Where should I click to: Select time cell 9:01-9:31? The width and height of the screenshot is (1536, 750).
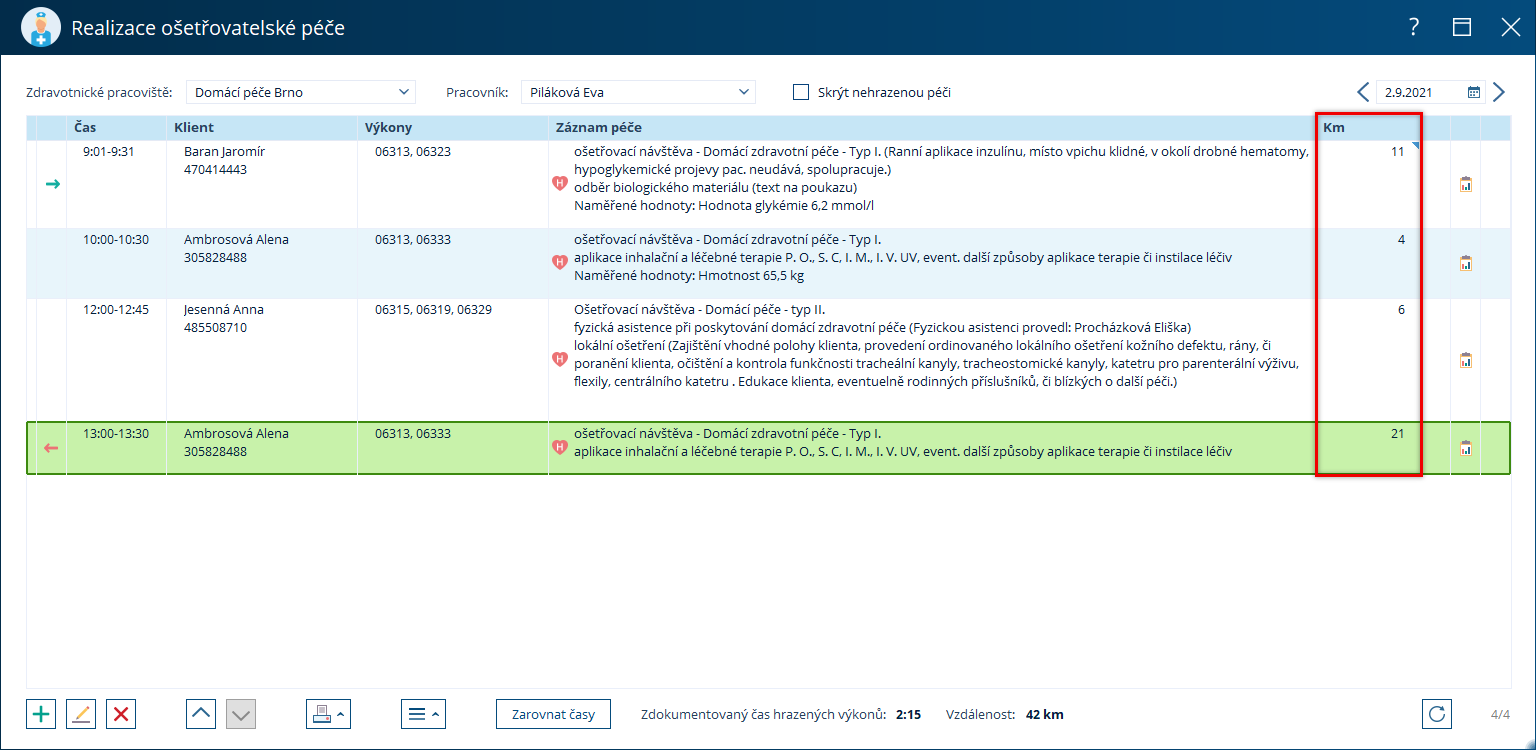pos(108,152)
